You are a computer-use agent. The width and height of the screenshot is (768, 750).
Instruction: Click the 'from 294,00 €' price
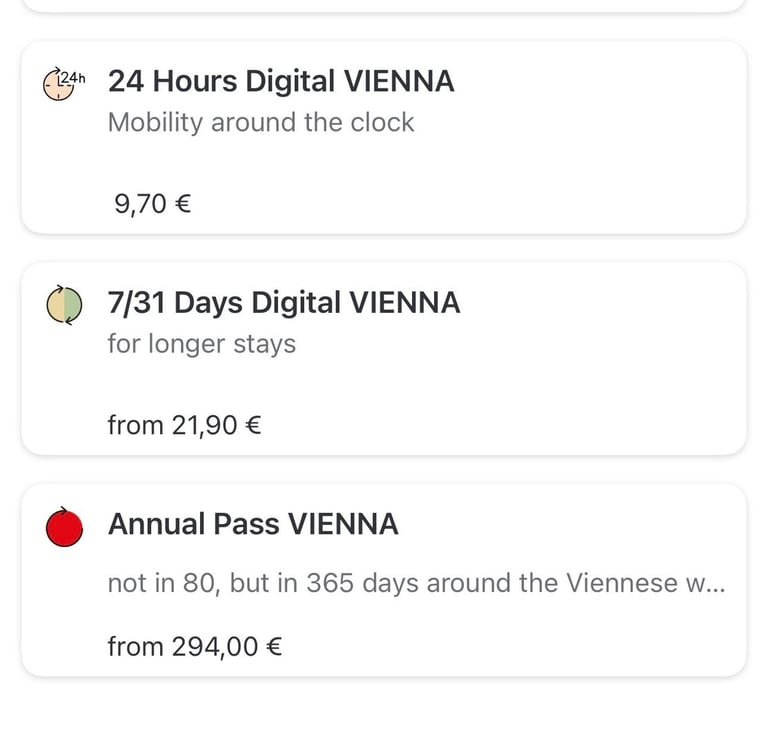pyautogui.click(x=194, y=647)
